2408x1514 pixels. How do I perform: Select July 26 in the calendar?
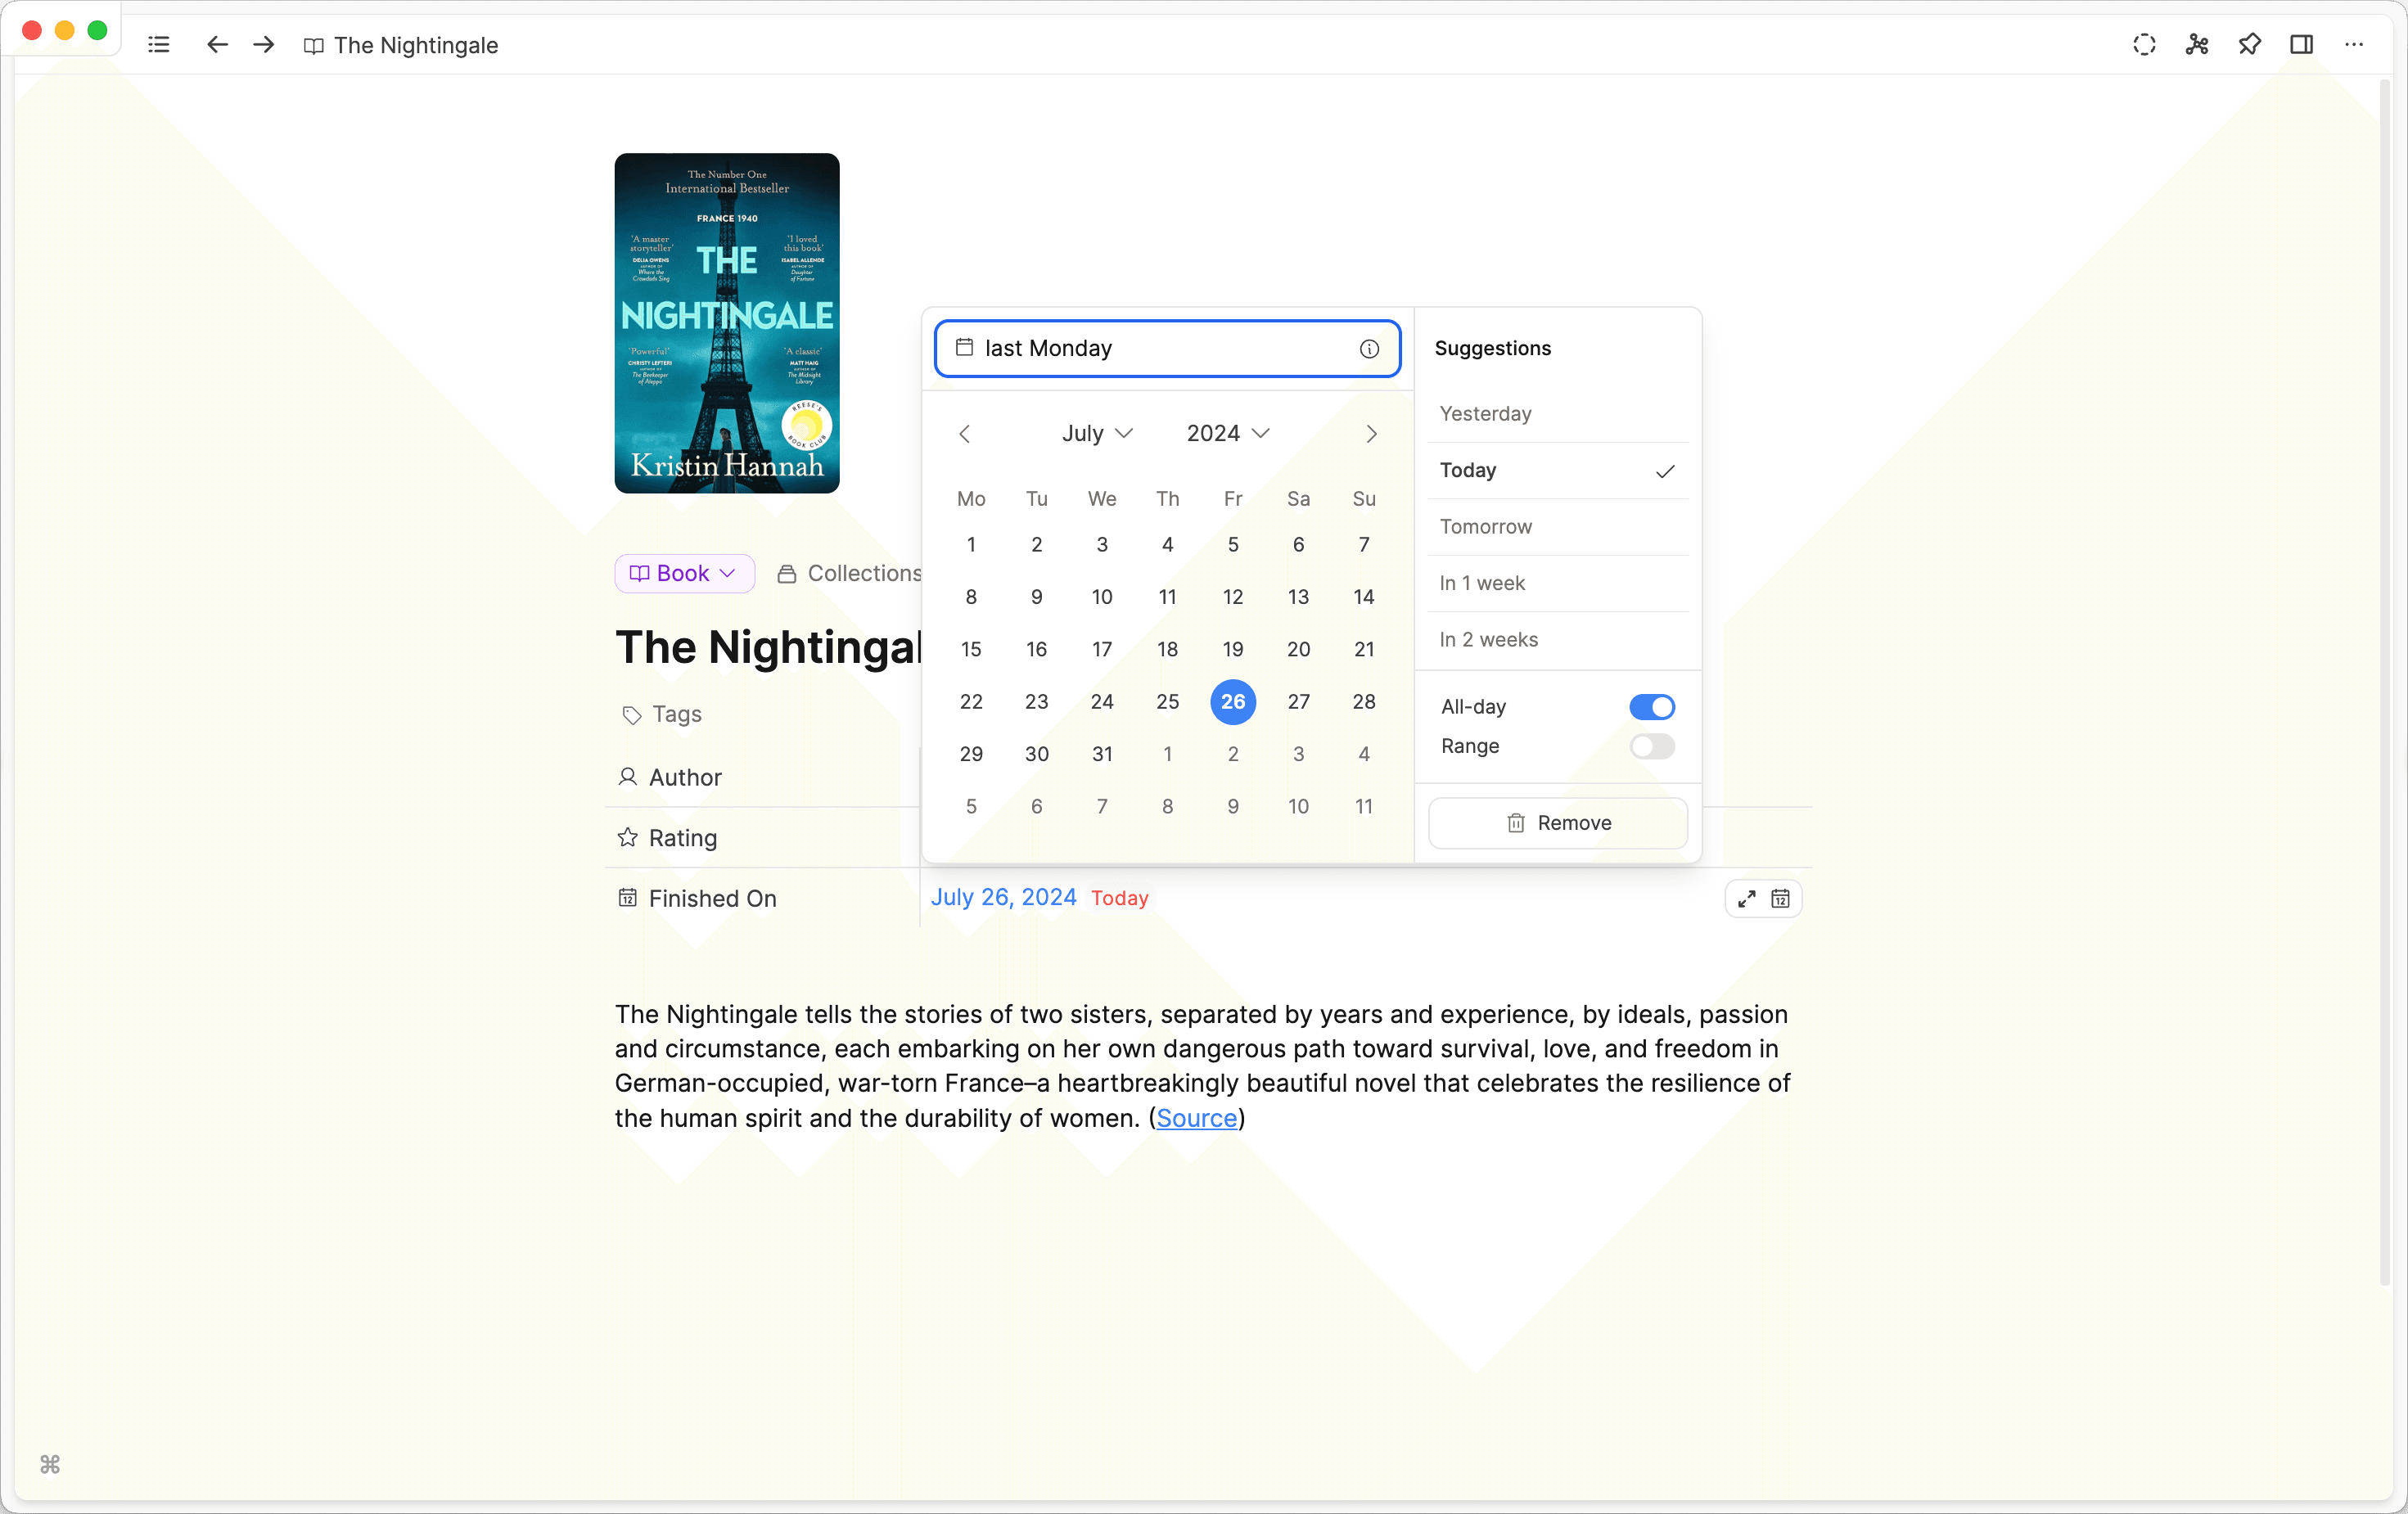point(1232,702)
